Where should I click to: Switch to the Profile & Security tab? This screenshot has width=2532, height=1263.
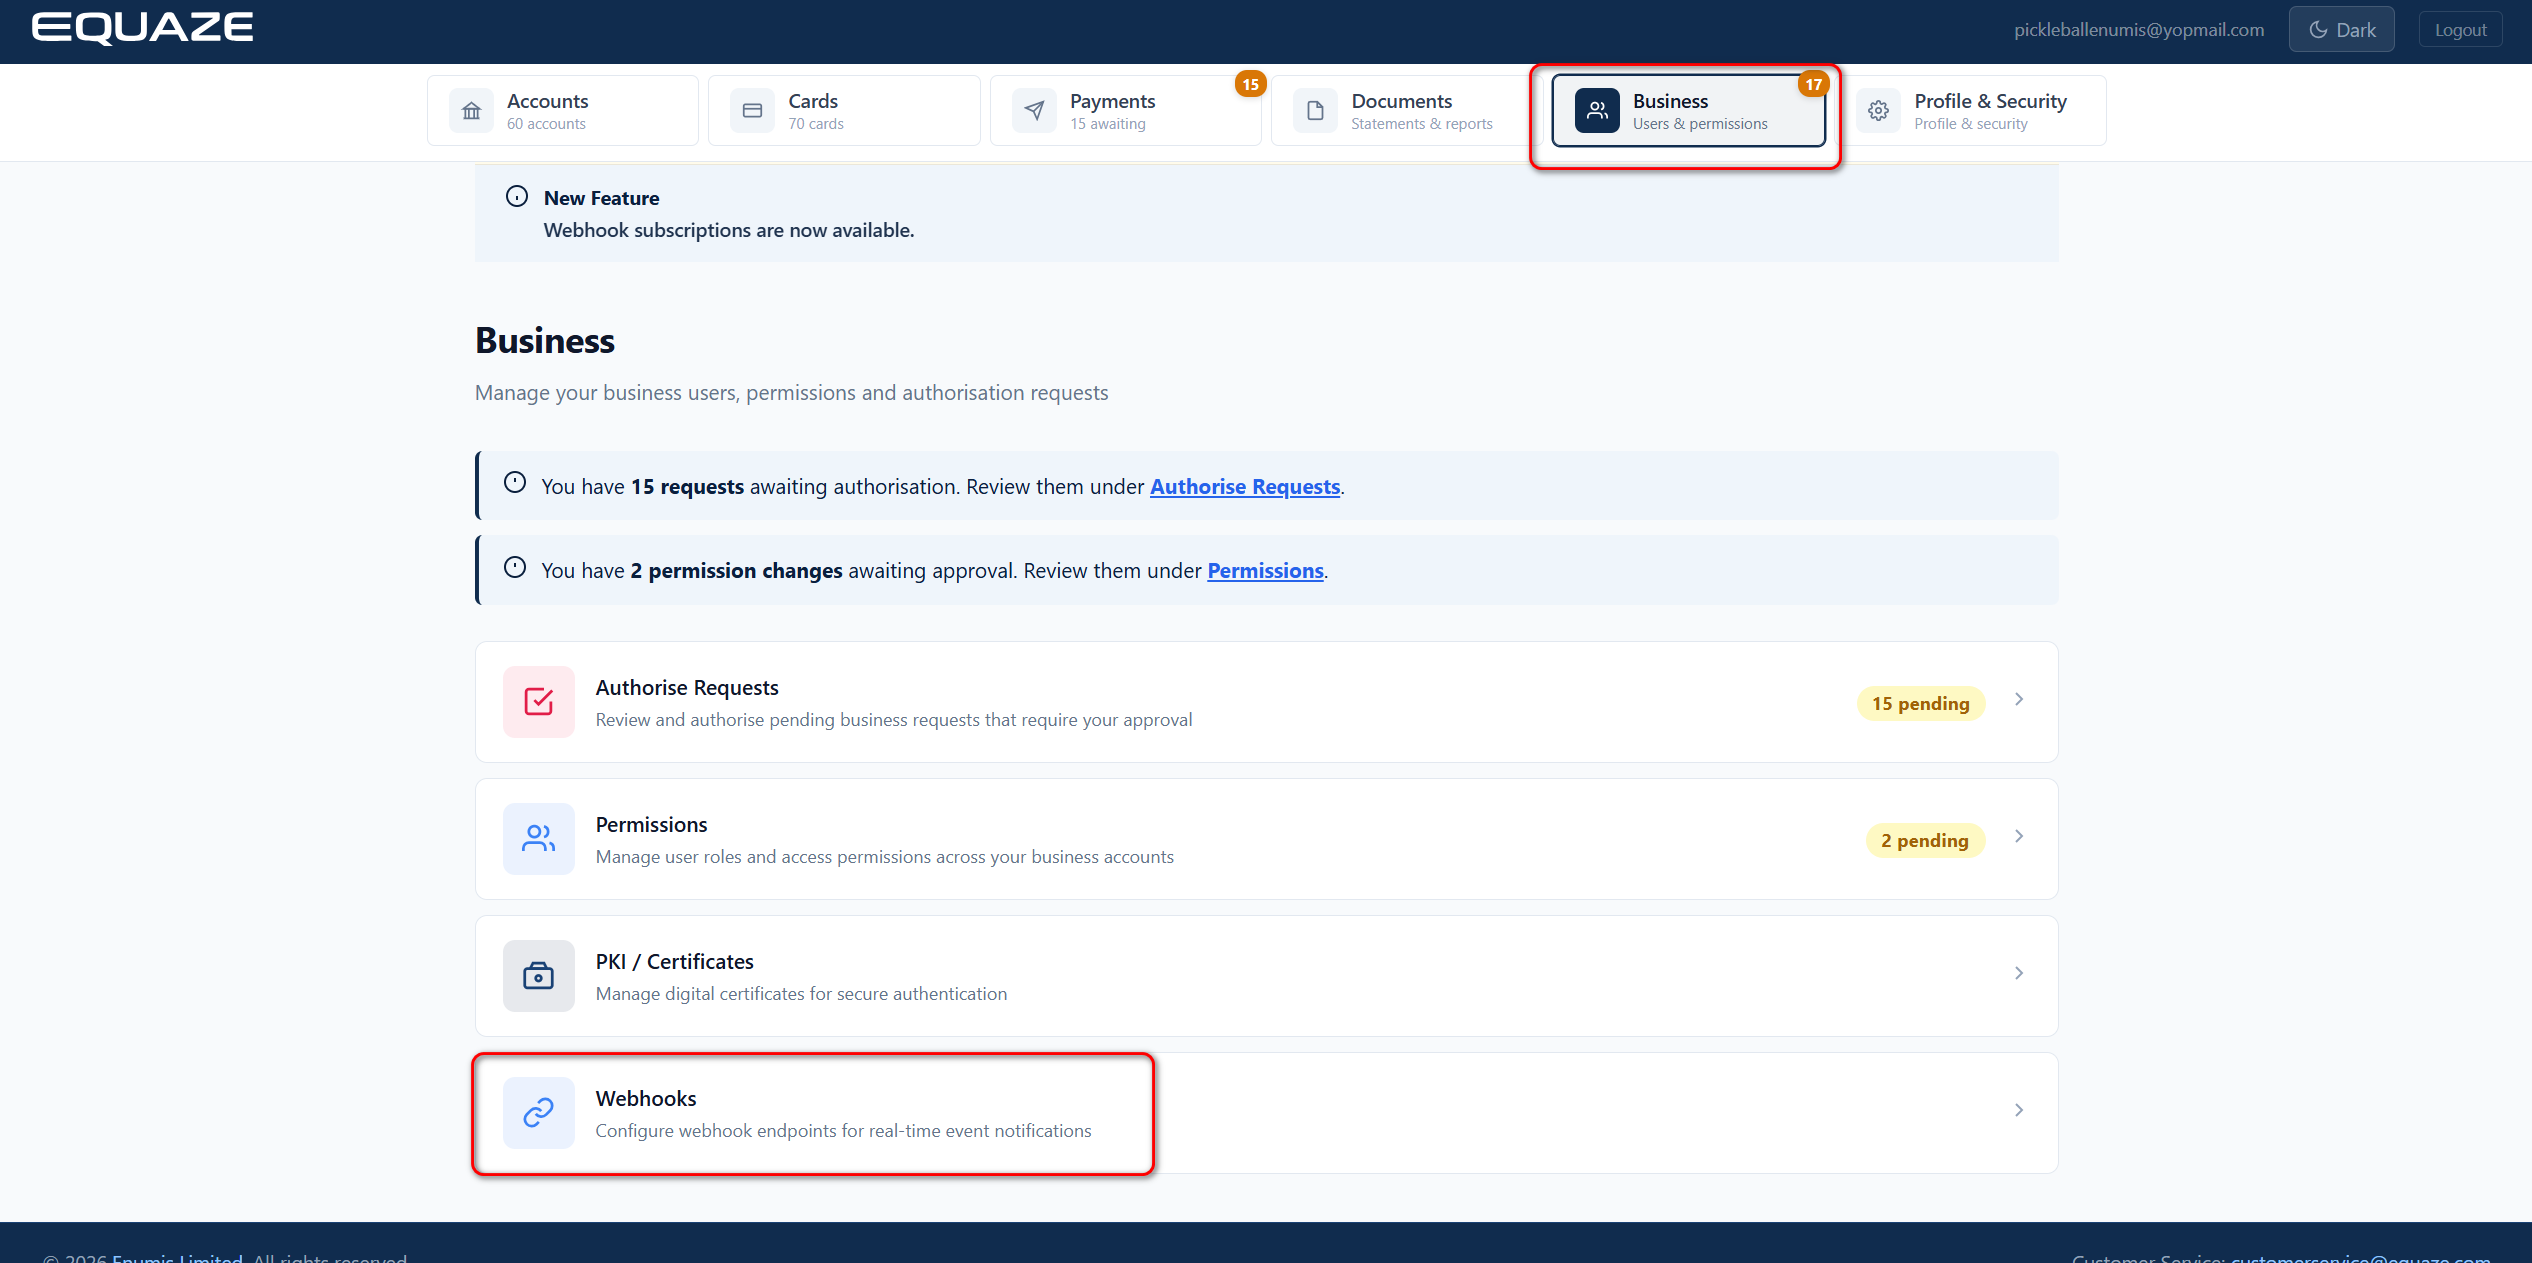1970,111
